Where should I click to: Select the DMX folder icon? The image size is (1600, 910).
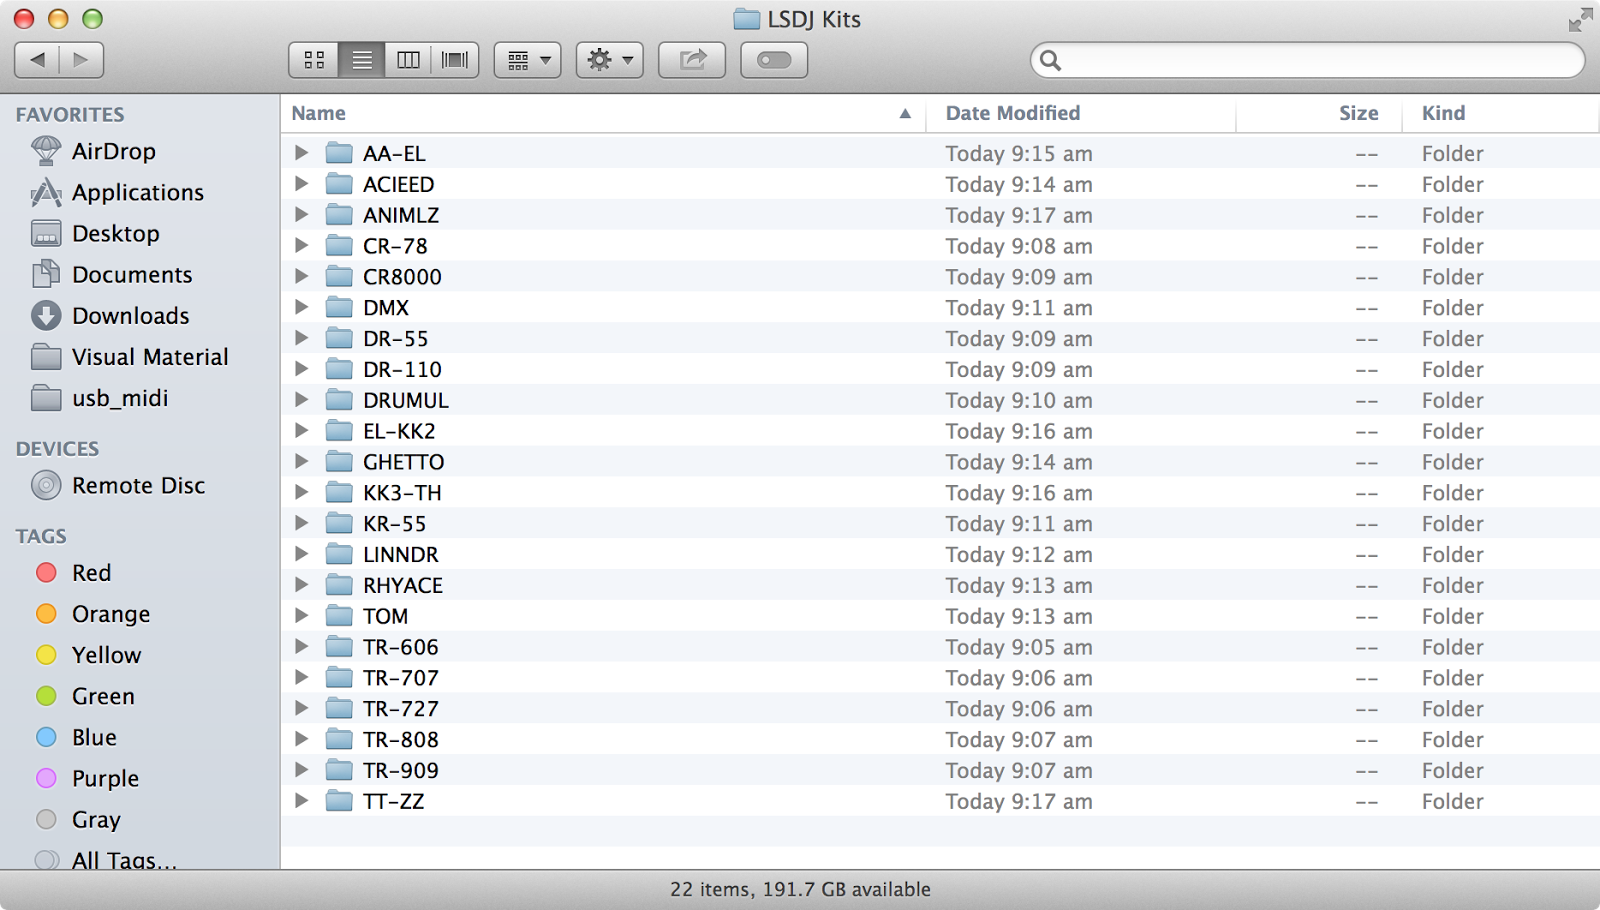[x=339, y=307]
